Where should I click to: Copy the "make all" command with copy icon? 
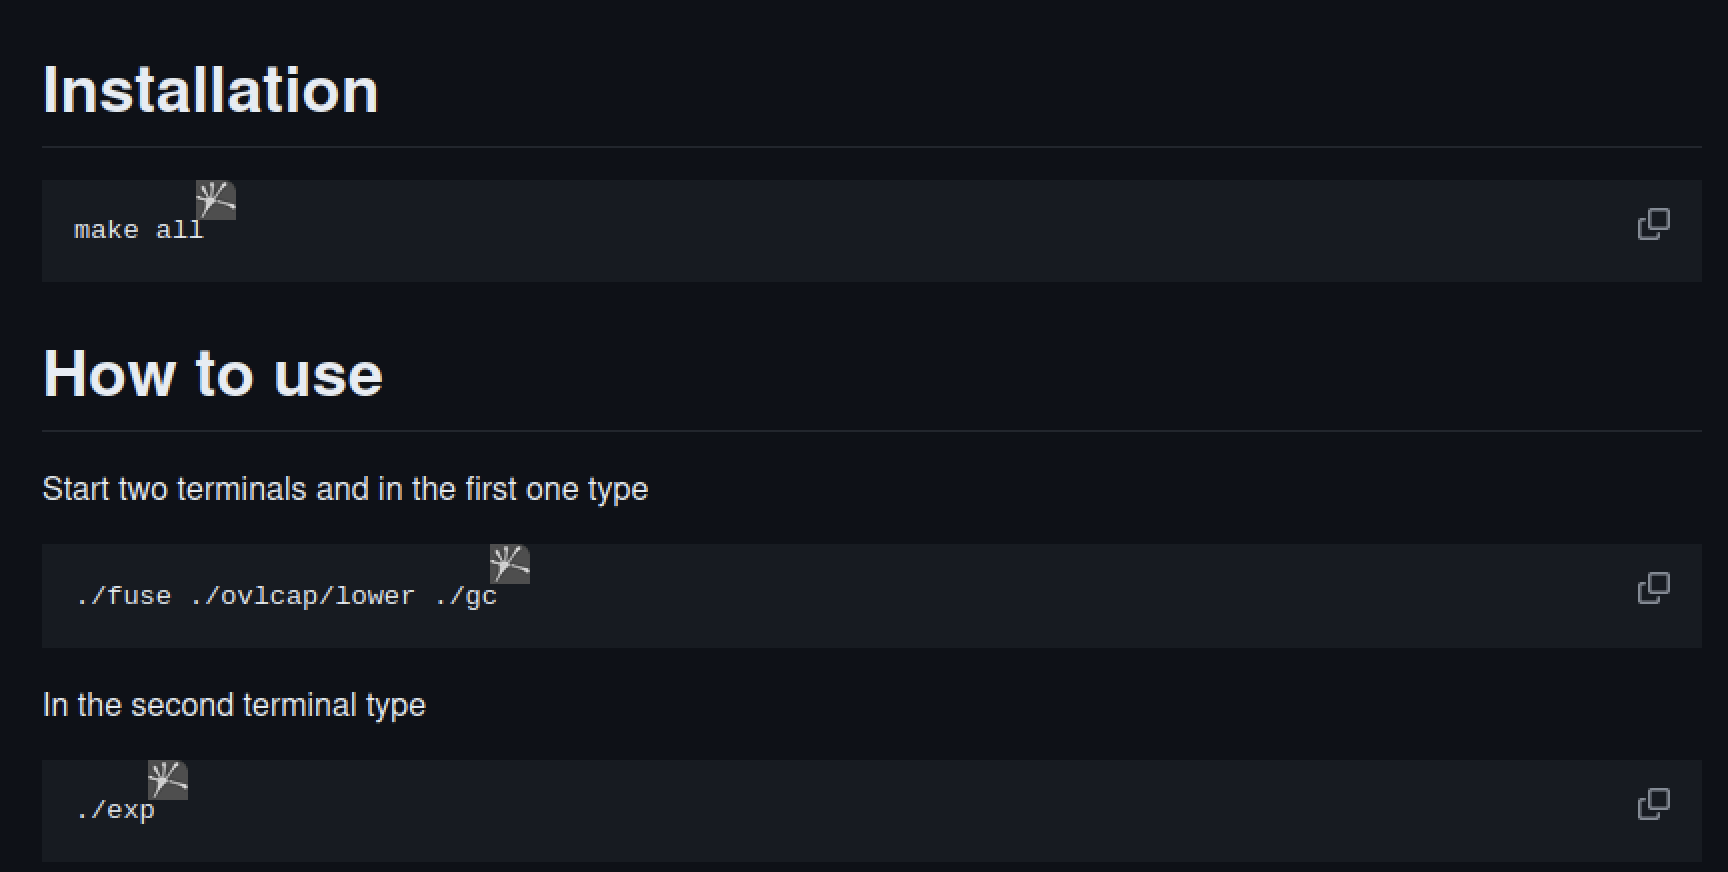click(1653, 224)
